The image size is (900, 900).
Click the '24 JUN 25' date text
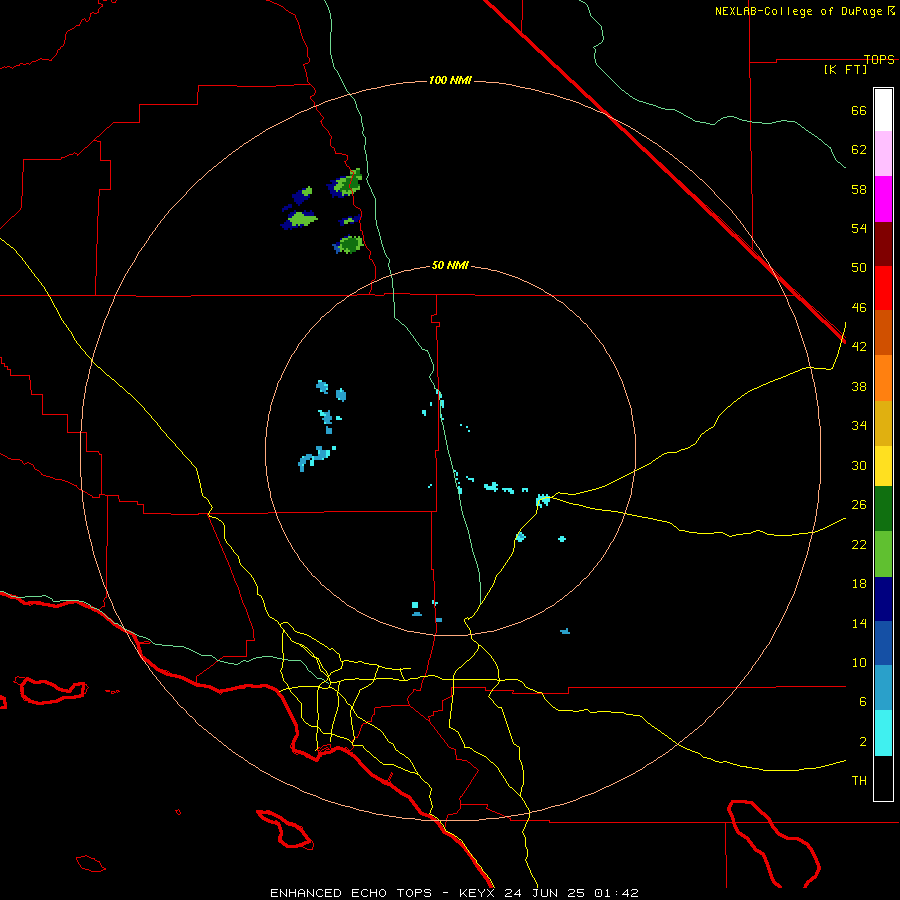click(544, 893)
